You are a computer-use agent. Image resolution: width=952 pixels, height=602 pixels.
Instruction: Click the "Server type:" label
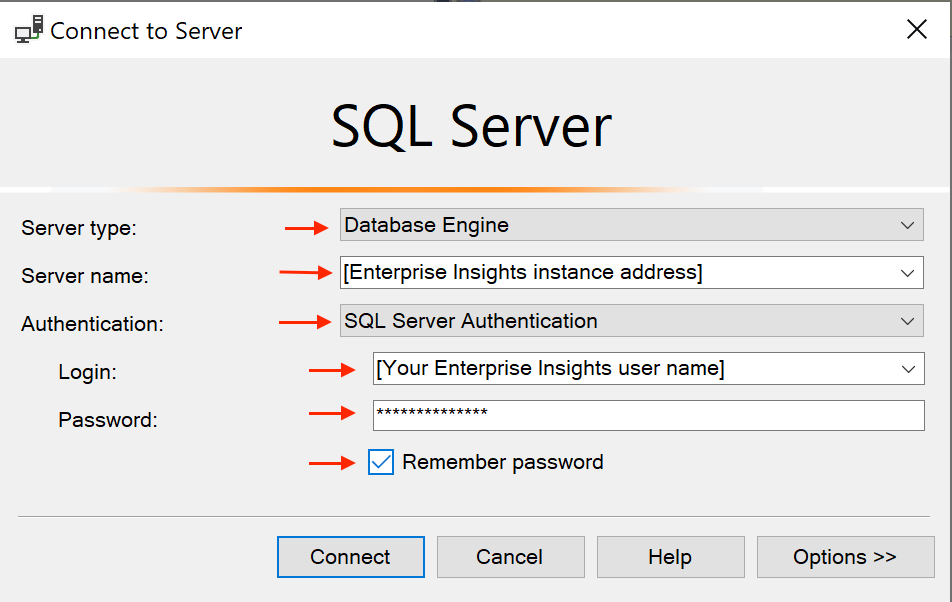(x=79, y=228)
